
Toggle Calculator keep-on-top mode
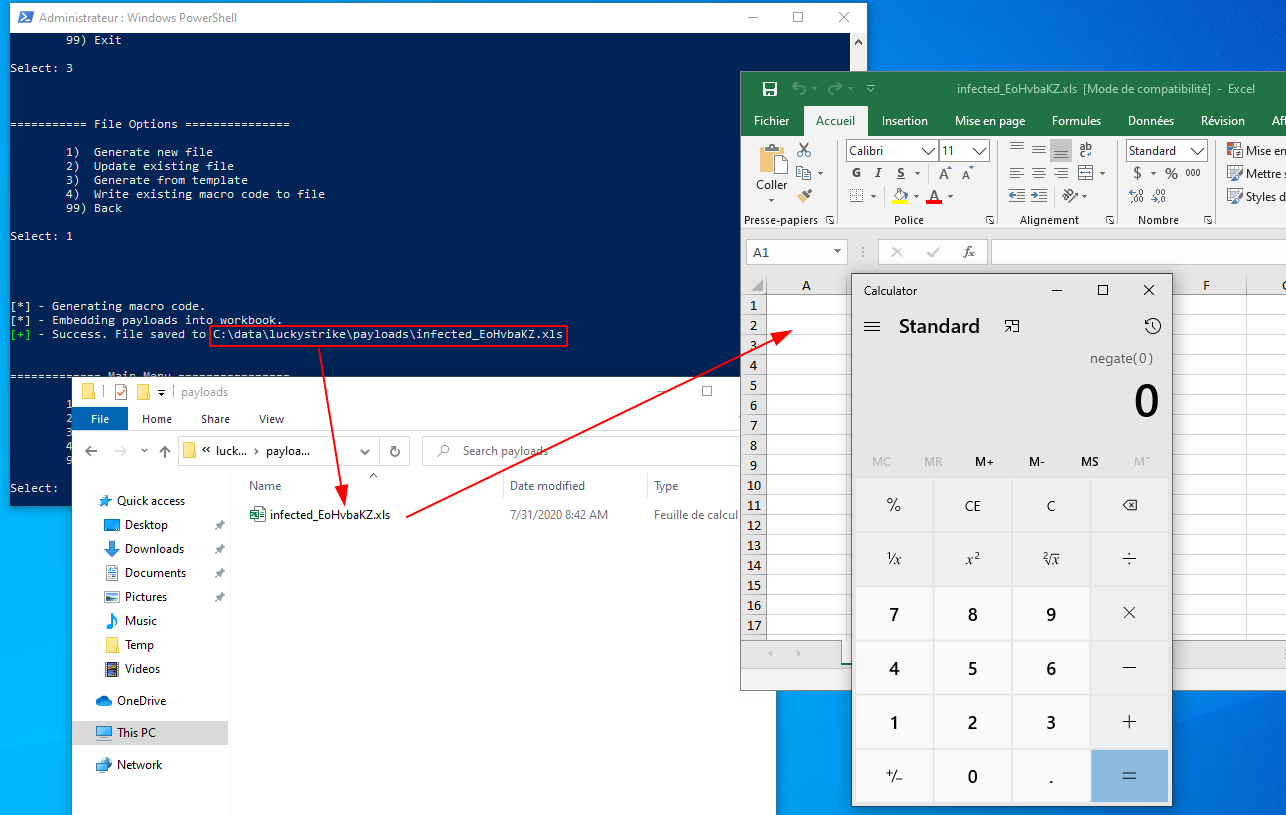click(x=1012, y=326)
